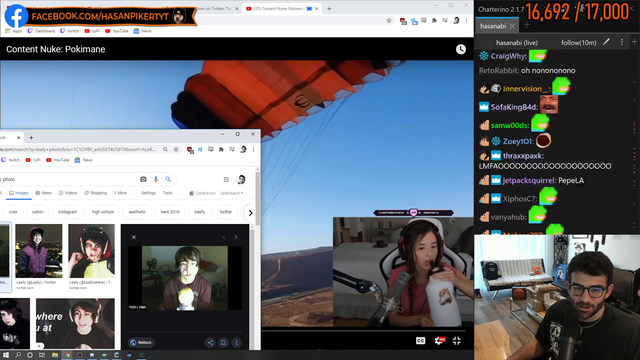This screenshot has height=360, width=640.
Task: Exit fullscreen on the video player
Action: click(x=457, y=341)
